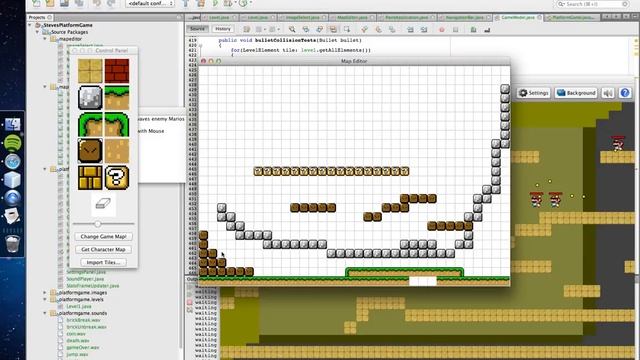Open the GameModel.java editor tab
The image size is (640, 360).
pos(518,18)
